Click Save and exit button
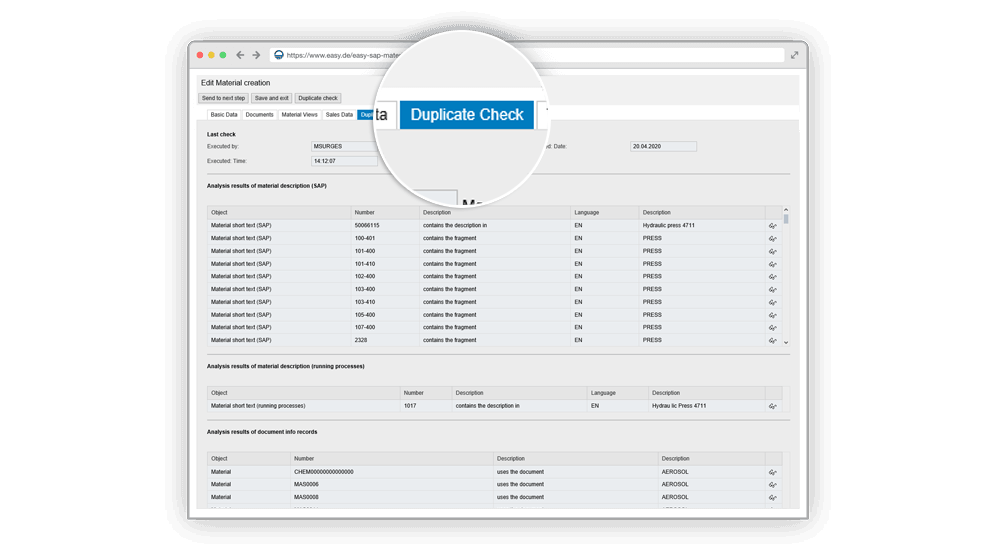The image size is (1000, 560). [272, 98]
